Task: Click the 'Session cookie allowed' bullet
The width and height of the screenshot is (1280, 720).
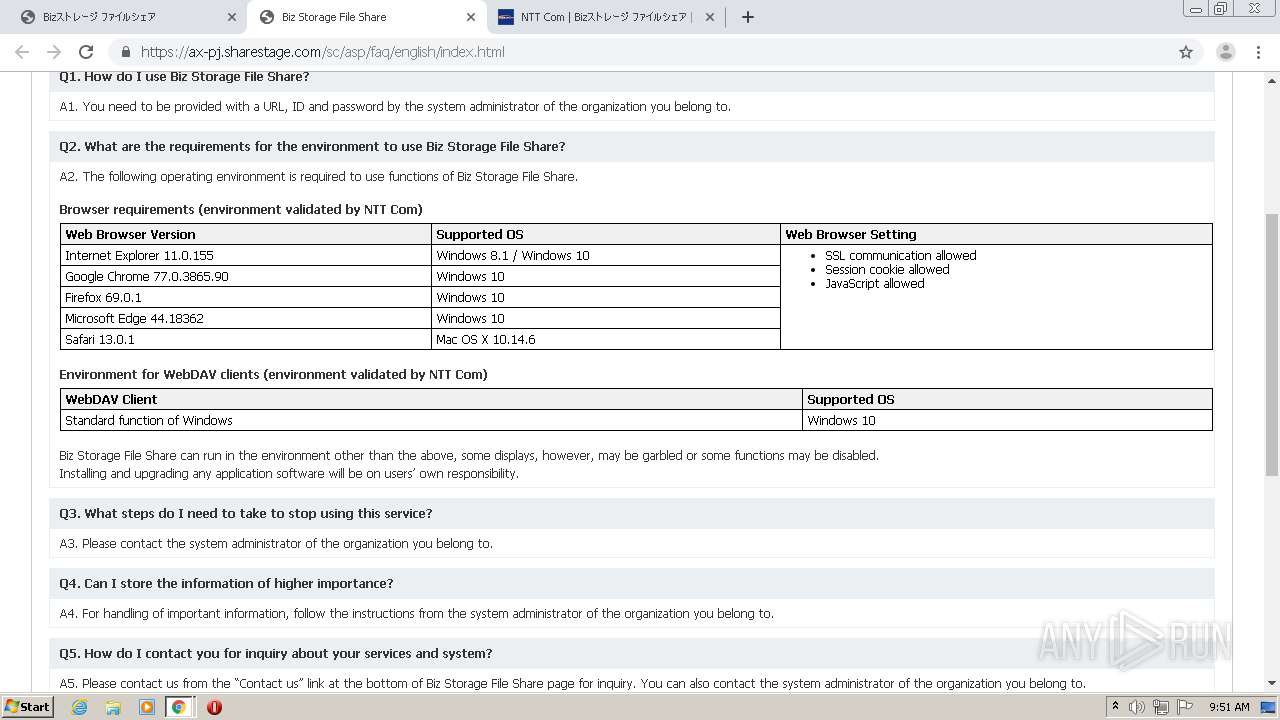Action: [887, 270]
